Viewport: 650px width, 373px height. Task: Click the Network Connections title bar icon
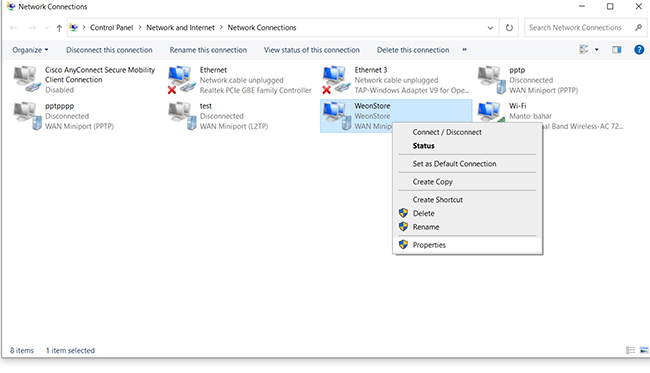tap(11, 6)
